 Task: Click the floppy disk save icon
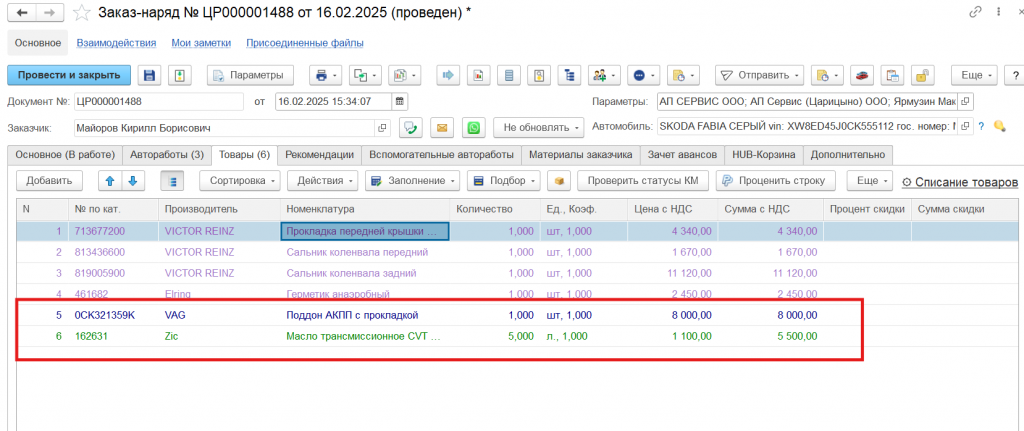(x=150, y=75)
